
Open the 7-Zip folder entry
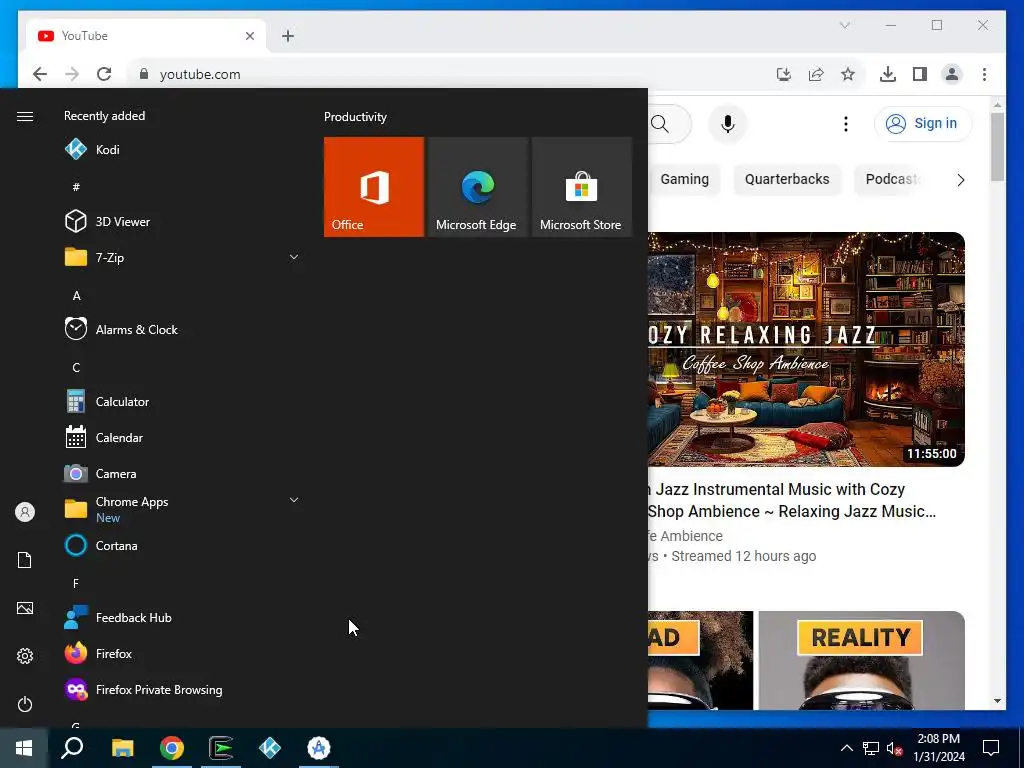(183, 257)
